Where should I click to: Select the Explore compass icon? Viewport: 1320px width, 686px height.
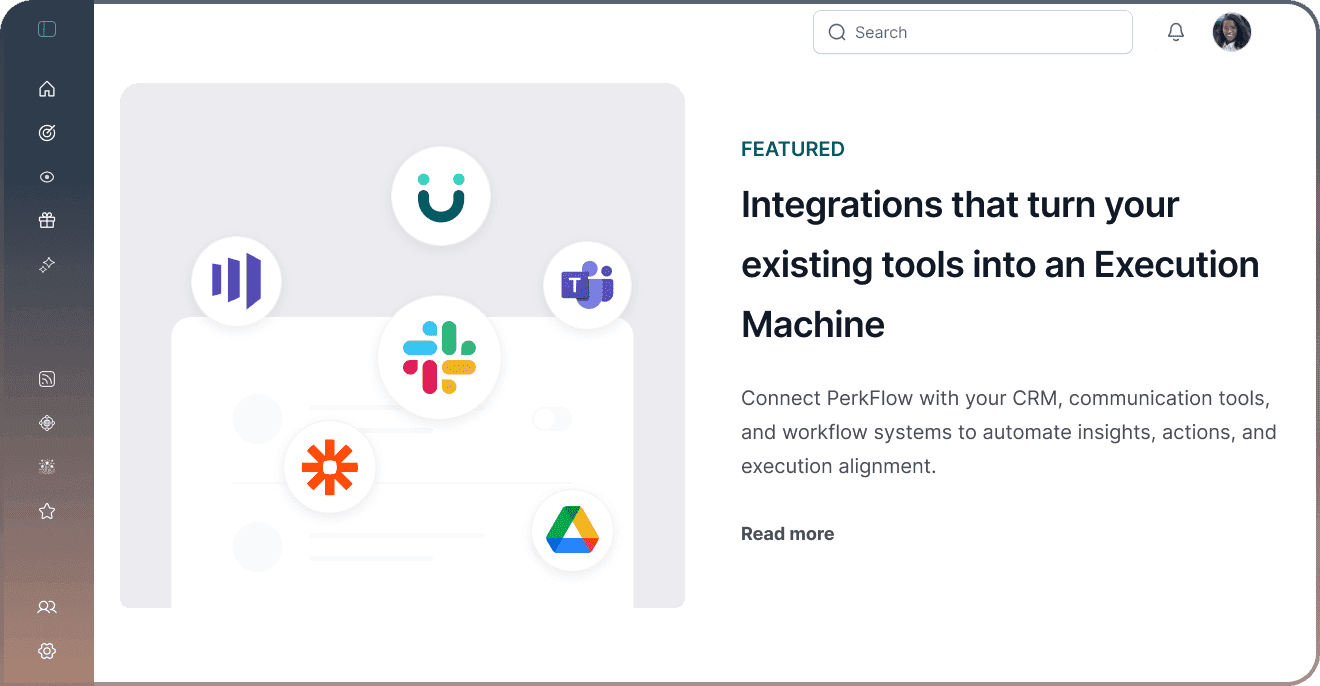(x=46, y=423)
